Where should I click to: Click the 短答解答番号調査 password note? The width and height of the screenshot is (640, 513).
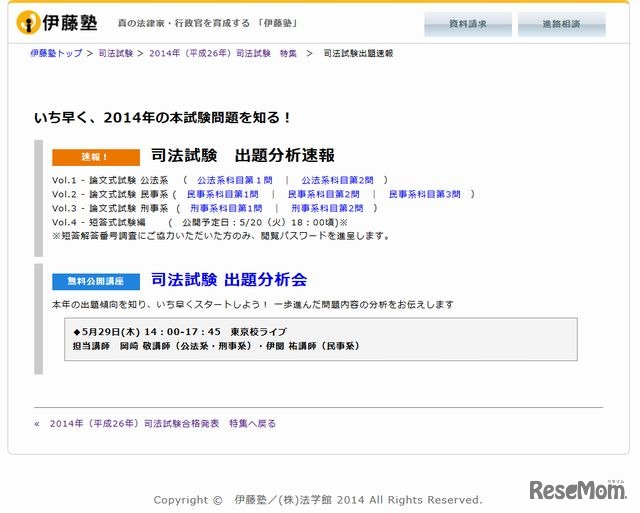[221, 236]
